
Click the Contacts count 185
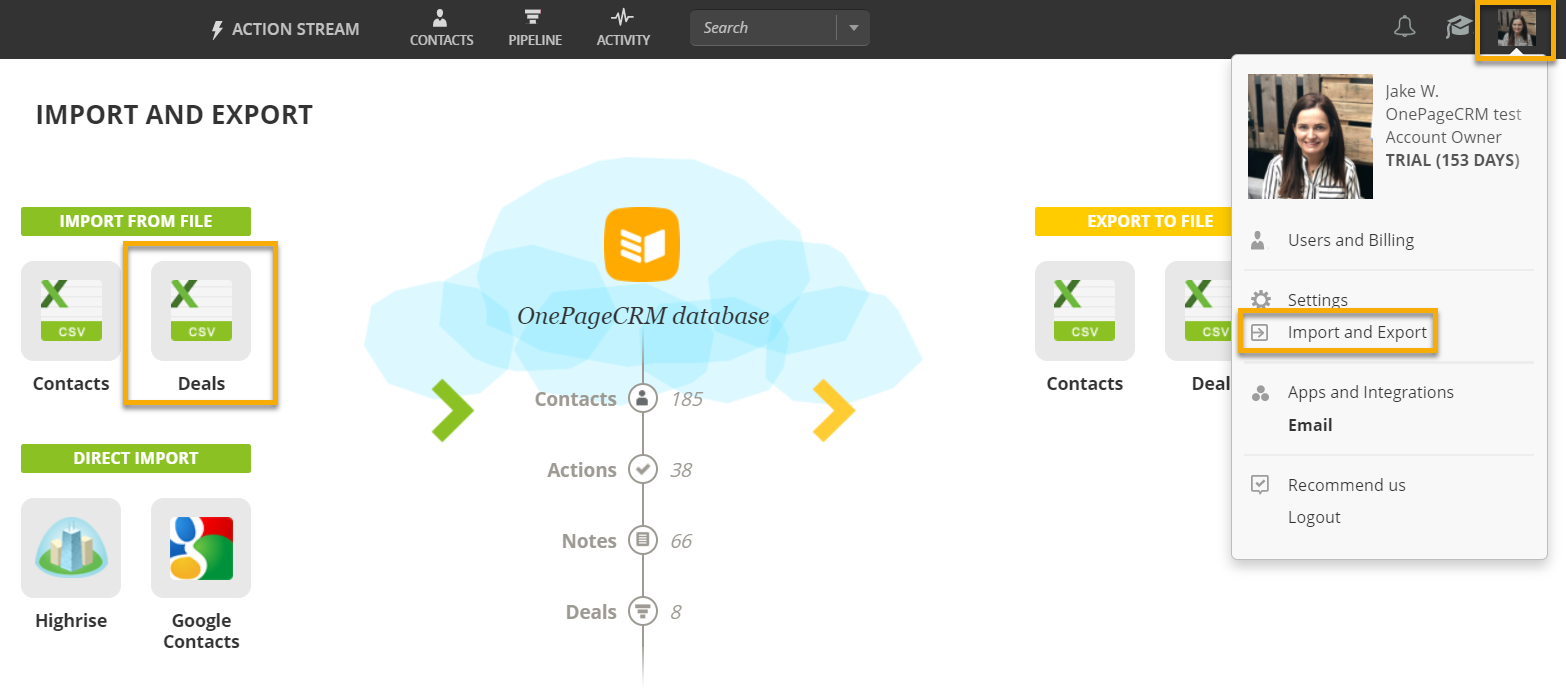click(687, 399)
